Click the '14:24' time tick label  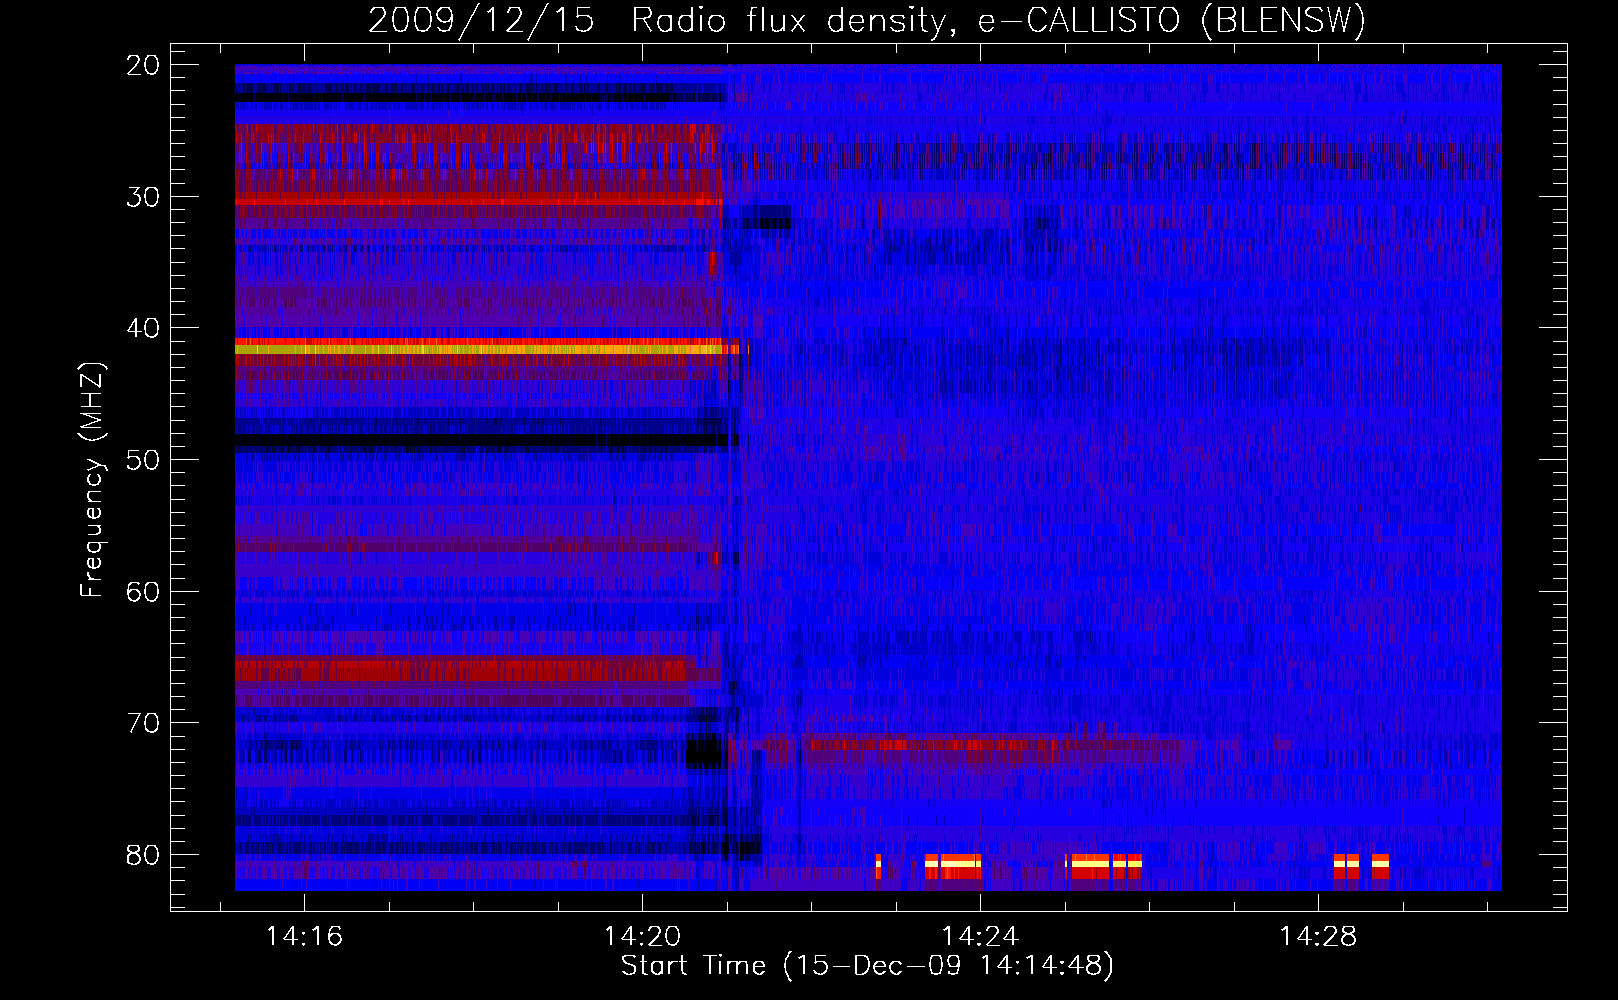[x=980, y=936]
